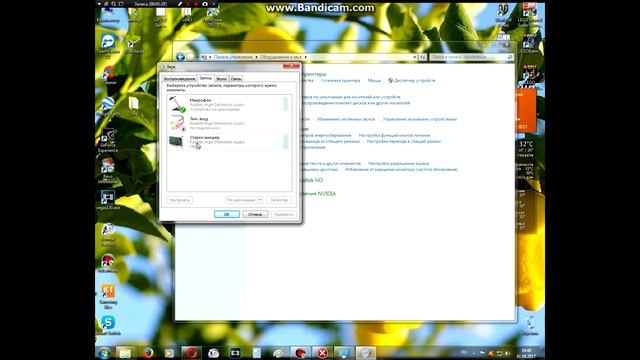This screenshot has height=360, width=640.
Task: Open Настройка функций кнопок питания link
Action: [394, 135]
